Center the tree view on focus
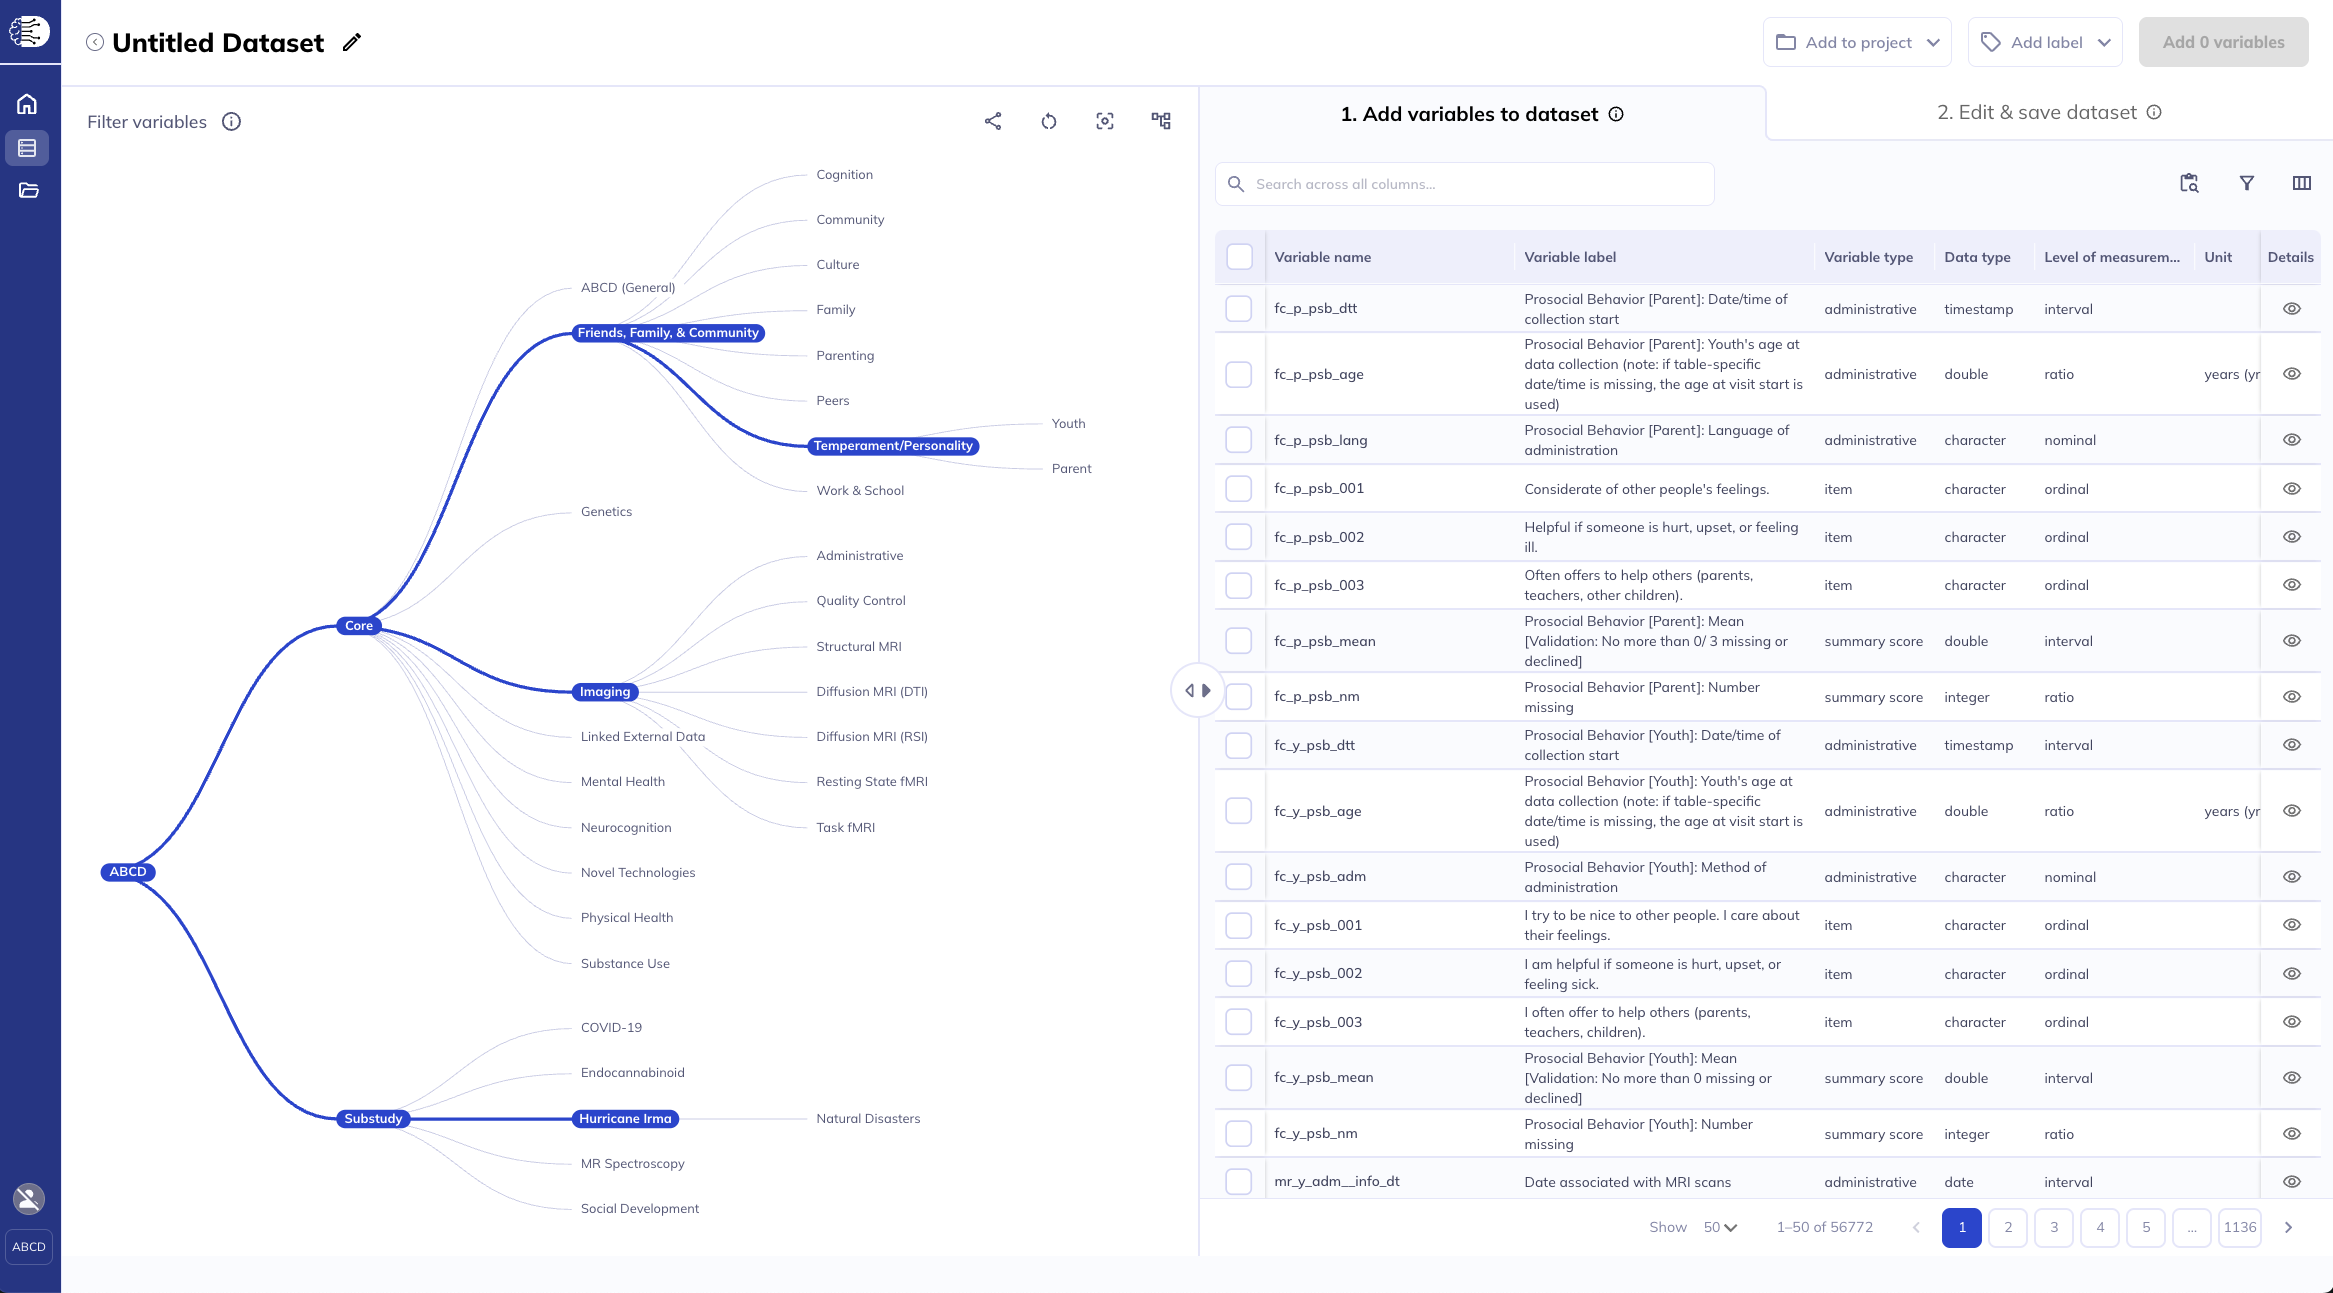2333x1293 pixels. (1105, 121)
